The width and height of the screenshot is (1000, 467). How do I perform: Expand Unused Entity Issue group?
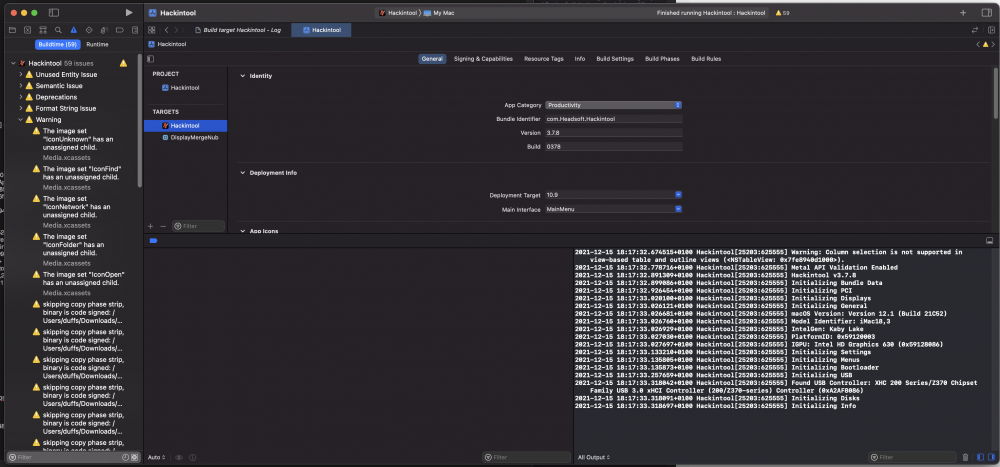click(20, 75)
